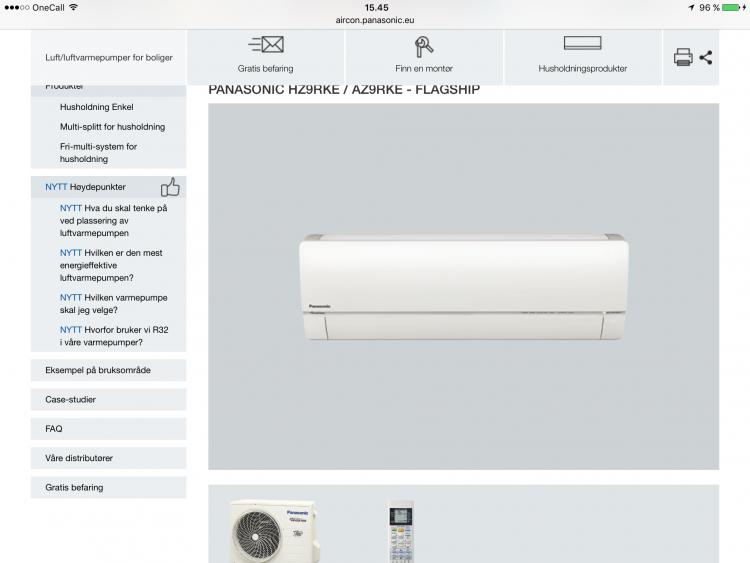Click the thumbs-up icon beside Høydepunkter
Screen dimensions: 750x563
point(170,187)
